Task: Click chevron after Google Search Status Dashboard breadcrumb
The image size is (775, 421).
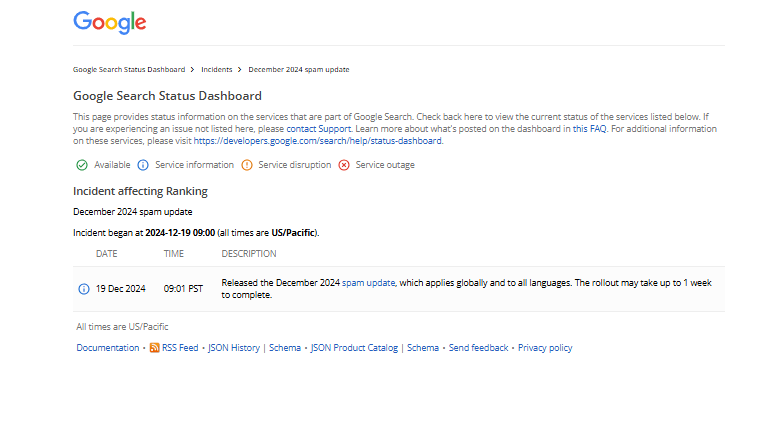Action: tap(192, 70)
